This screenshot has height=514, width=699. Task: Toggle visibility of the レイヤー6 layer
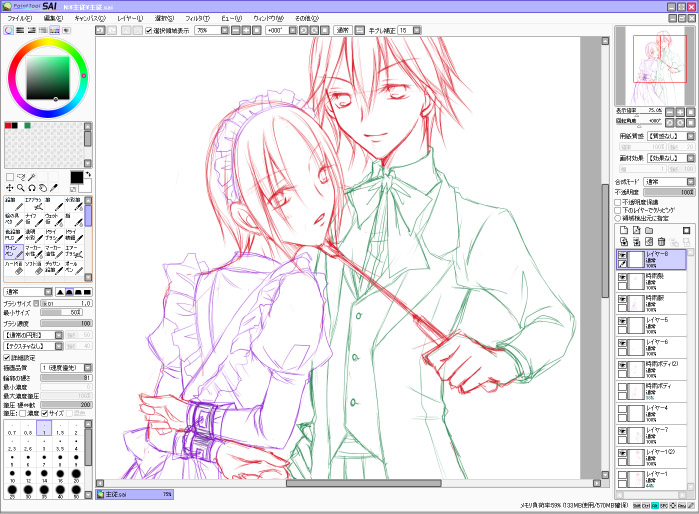pyautogui.click(x=622, y=343)
